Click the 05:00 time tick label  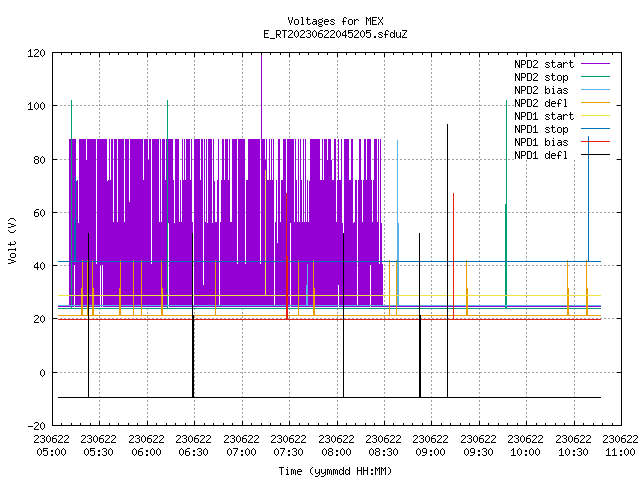(x=51, y=452)
